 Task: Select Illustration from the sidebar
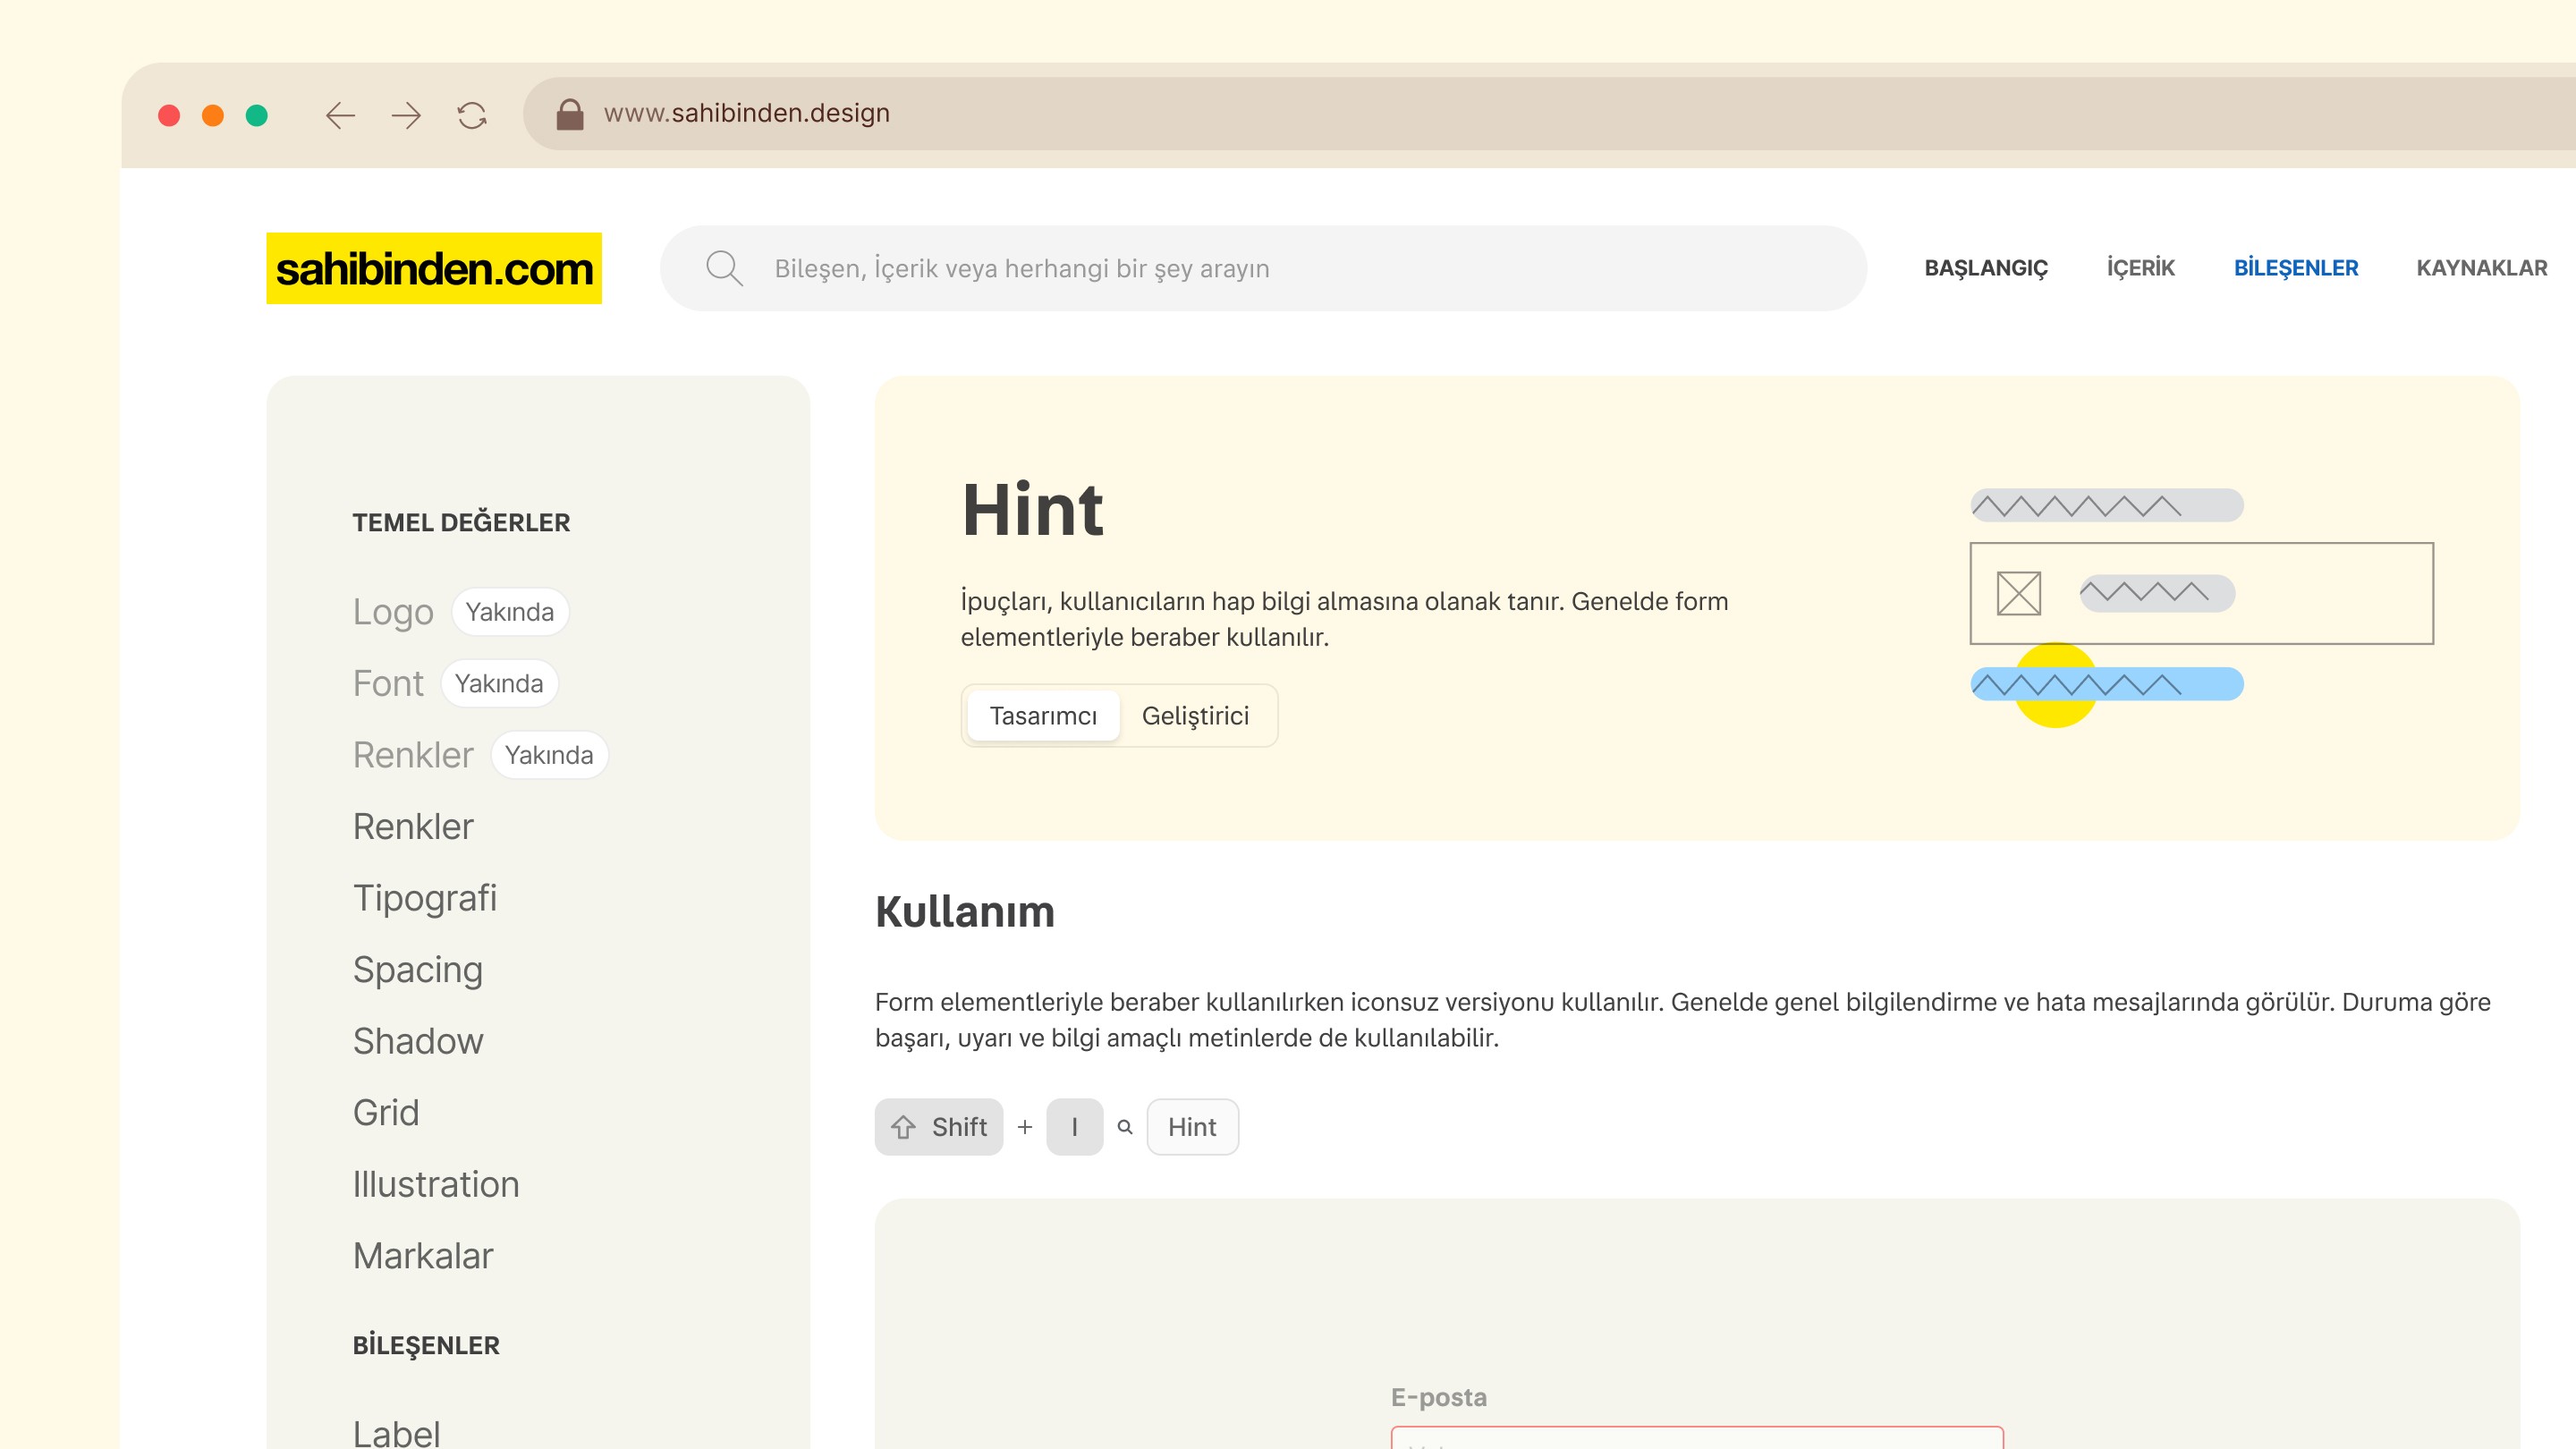point(436,1185)
